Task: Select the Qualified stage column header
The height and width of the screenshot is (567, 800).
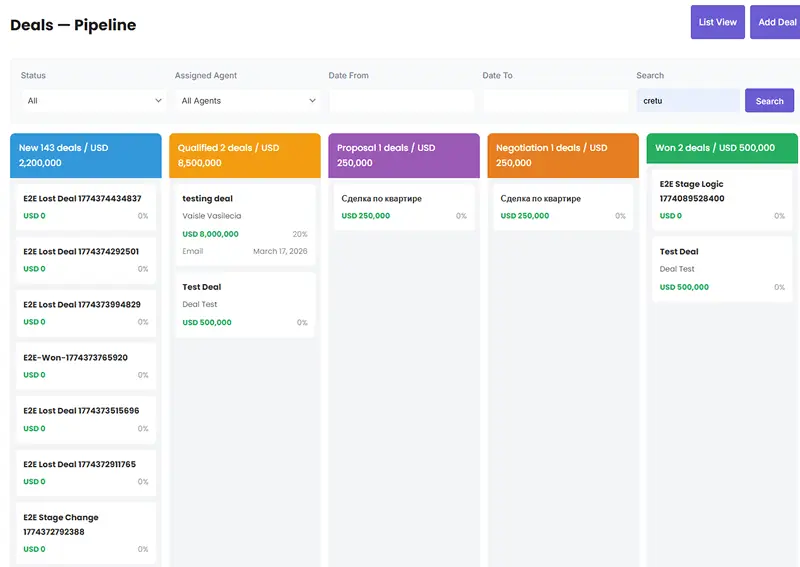Action: point(244,155)
